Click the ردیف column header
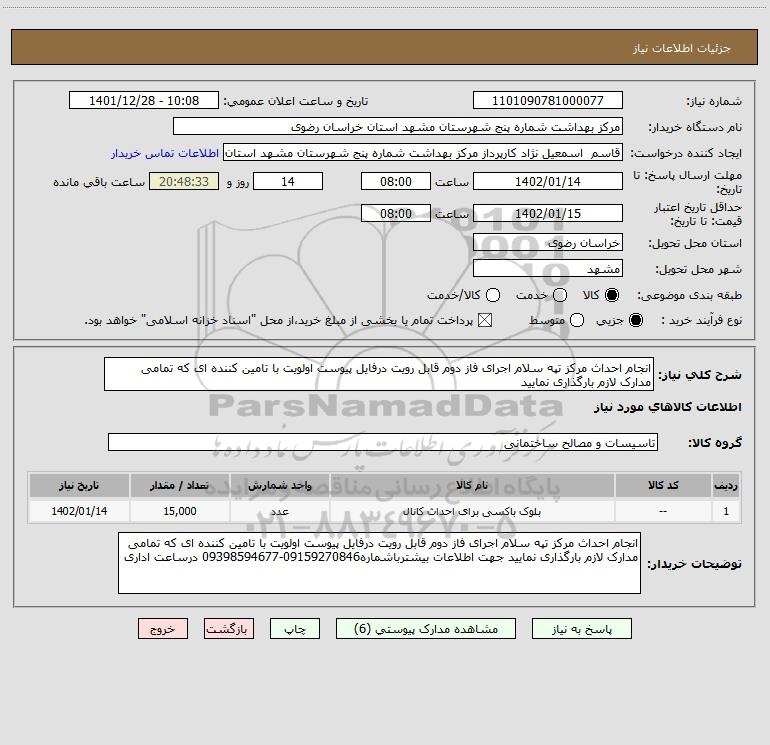This screenshot has height=745, width=770. 726,485
